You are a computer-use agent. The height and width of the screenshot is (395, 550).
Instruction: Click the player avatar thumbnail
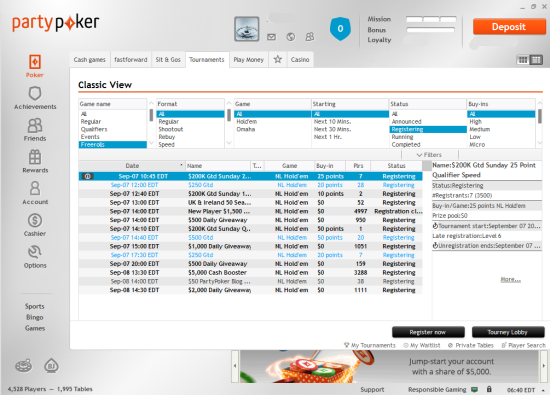[247, 29]
